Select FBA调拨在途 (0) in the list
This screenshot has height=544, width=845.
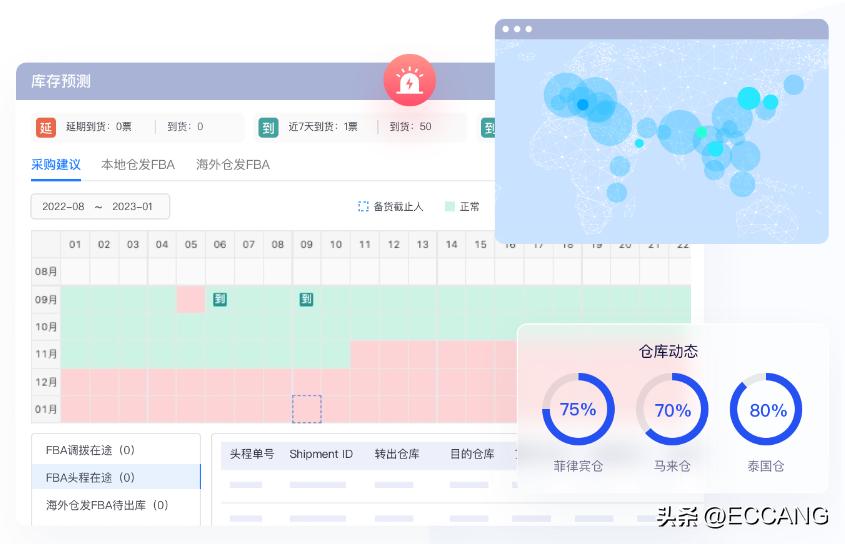(x=116, y=450)
